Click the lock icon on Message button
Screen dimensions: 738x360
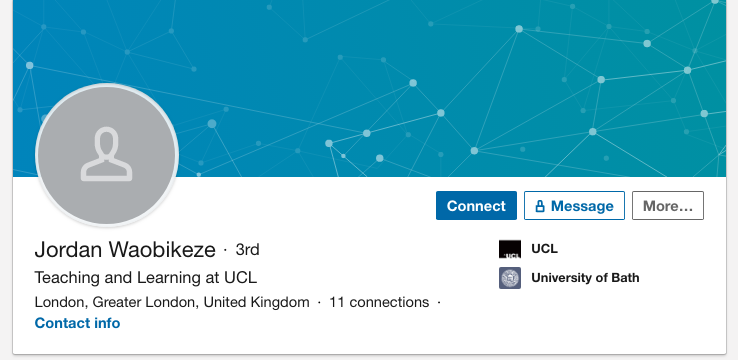click(540, 206)
